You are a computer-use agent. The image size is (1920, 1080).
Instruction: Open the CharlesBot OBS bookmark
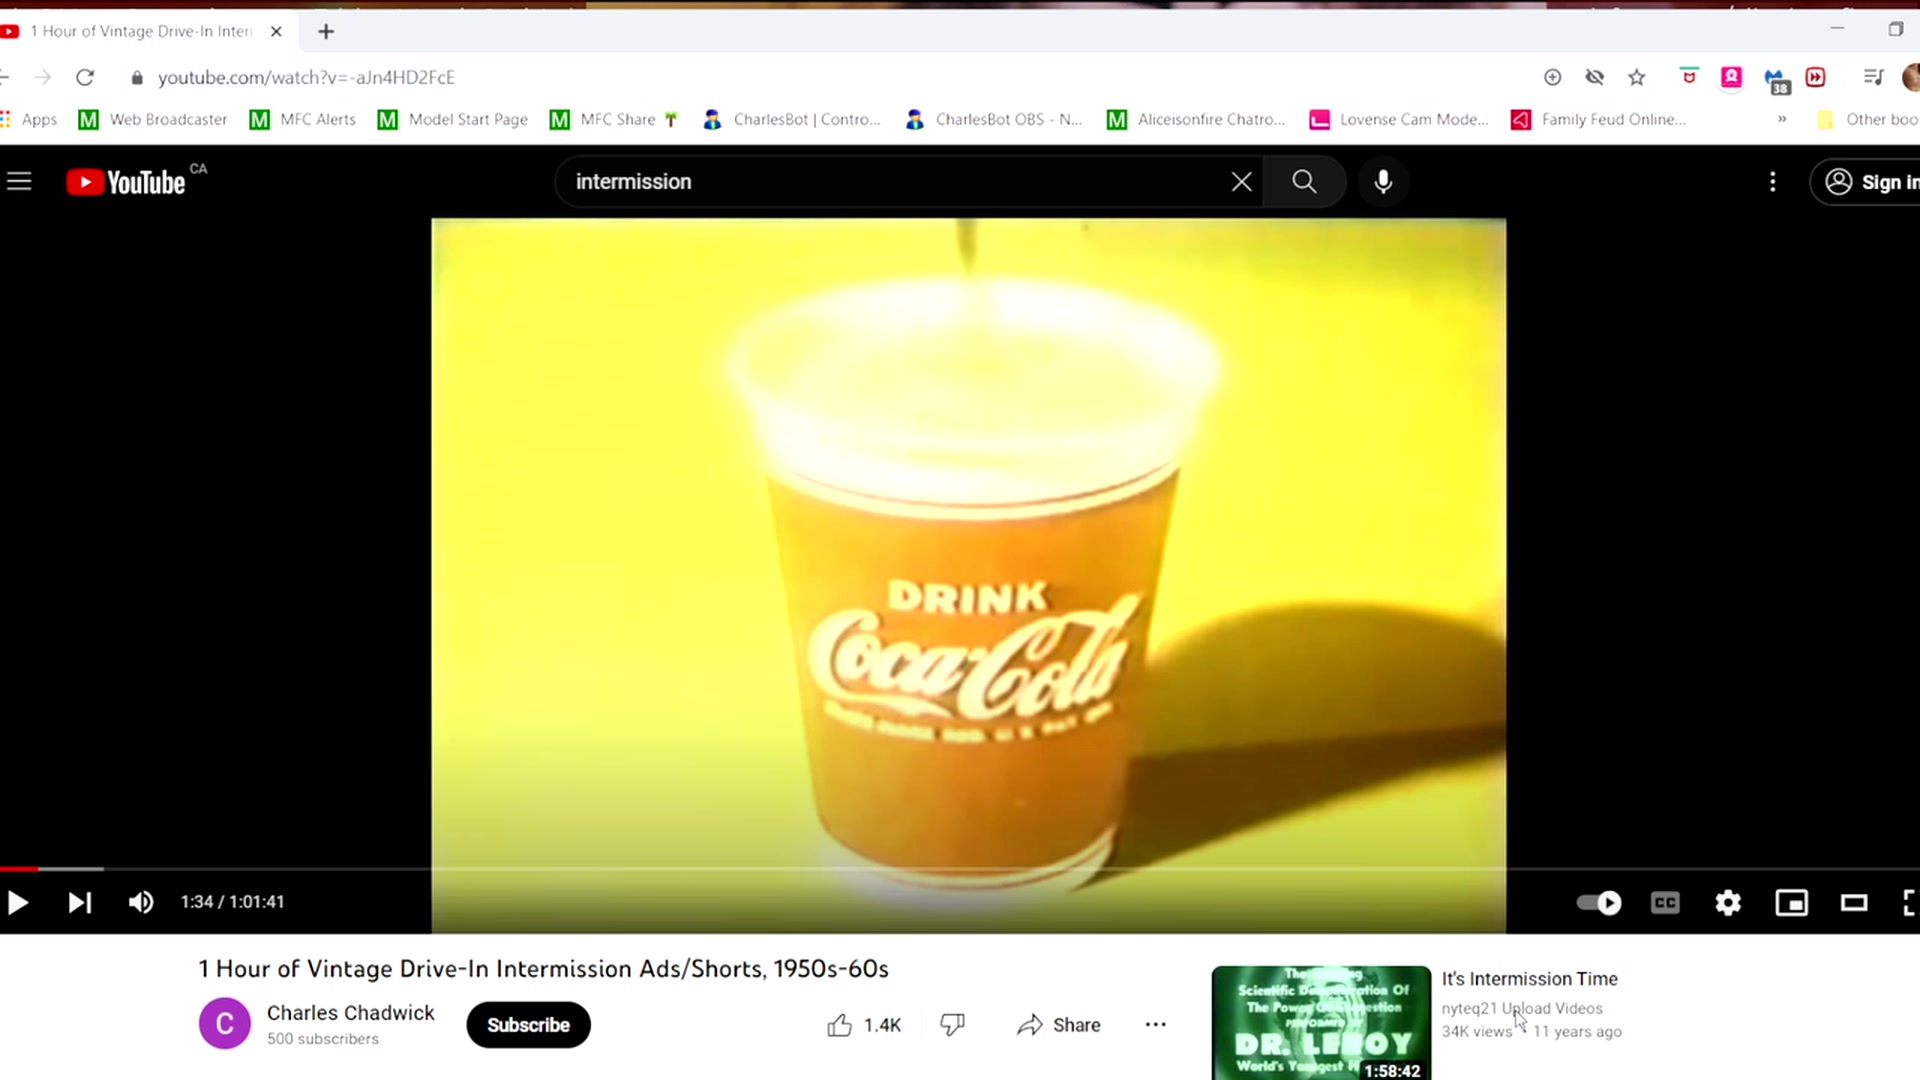994,119
